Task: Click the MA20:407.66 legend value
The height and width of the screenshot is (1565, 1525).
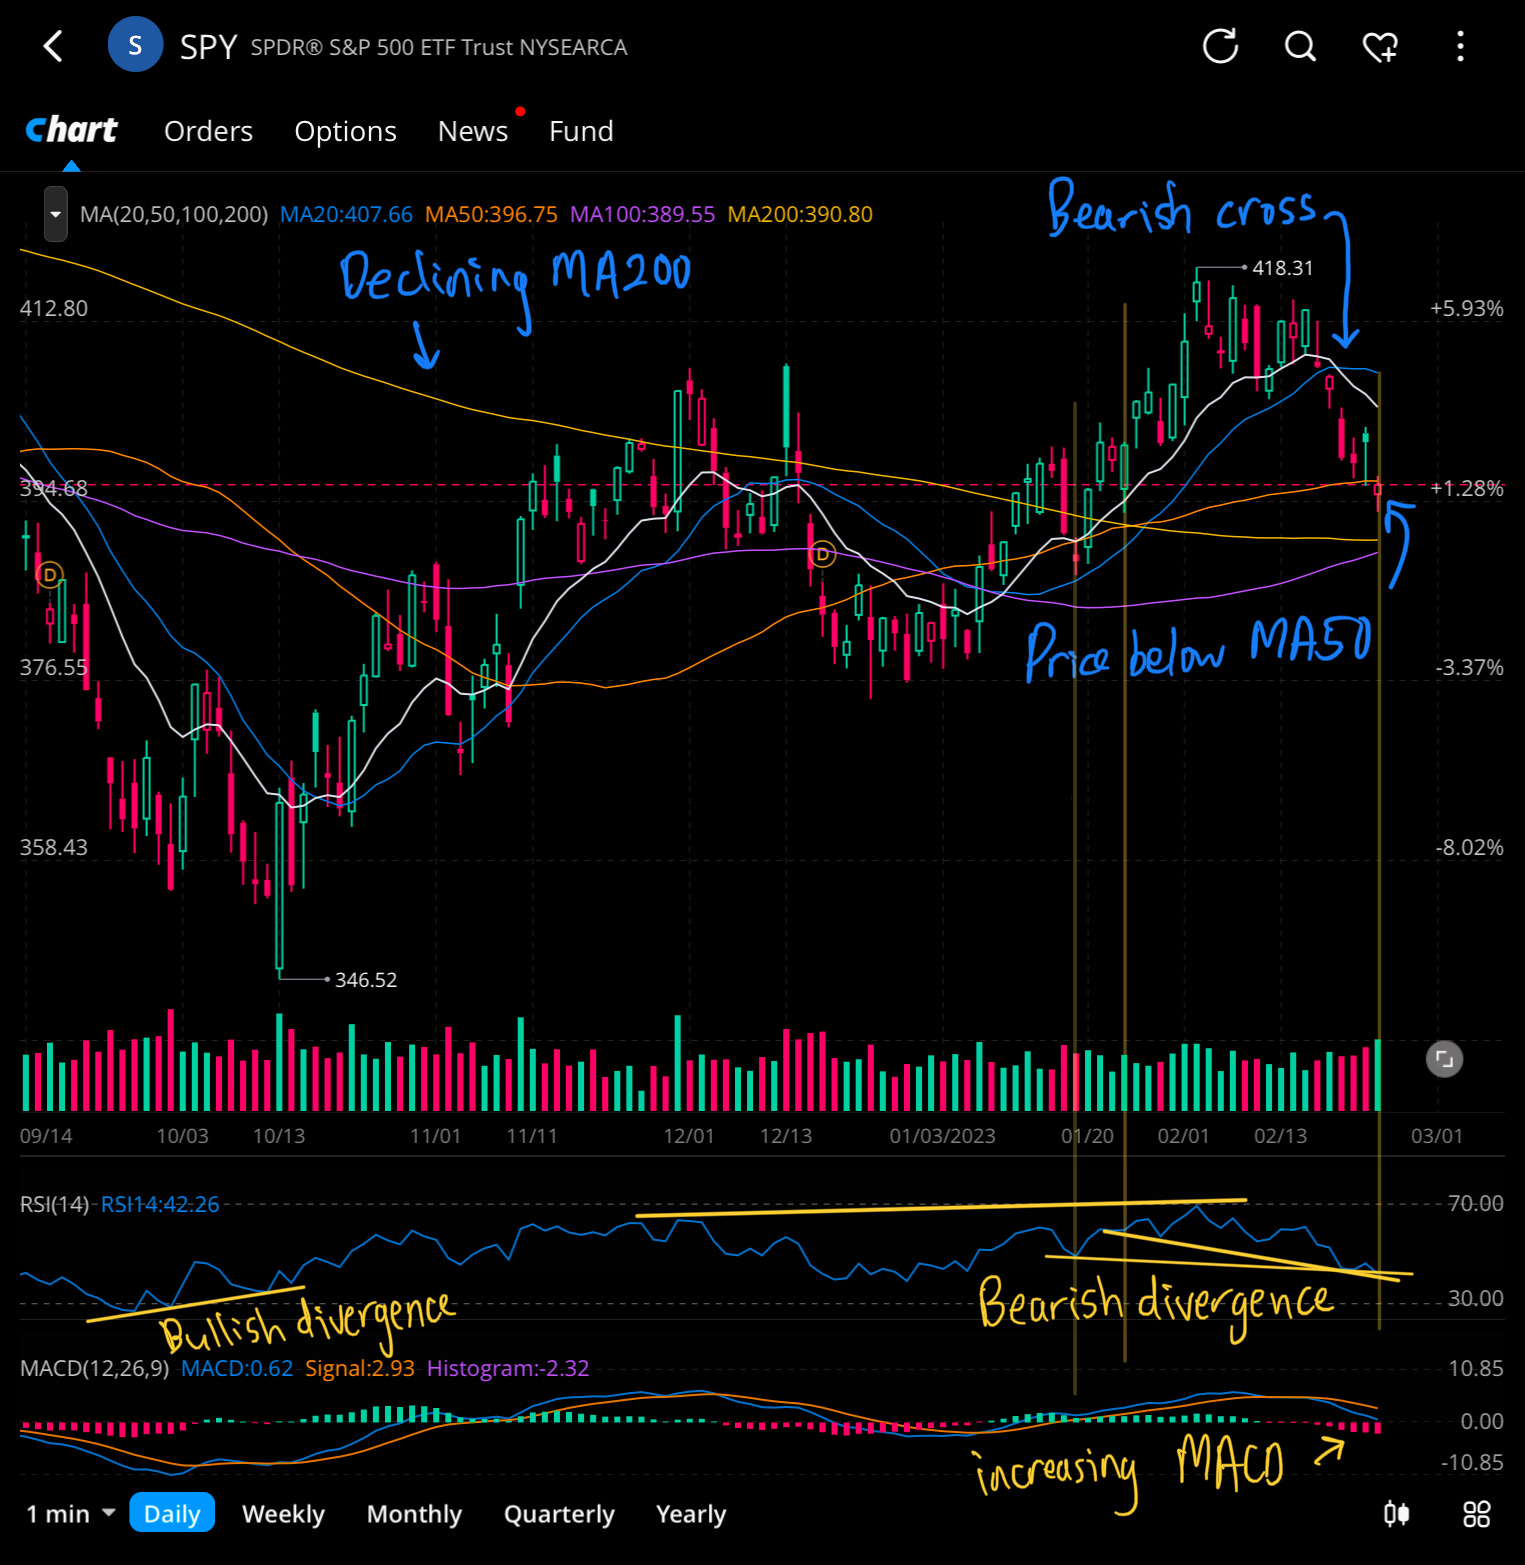Action: pos(346,214)
